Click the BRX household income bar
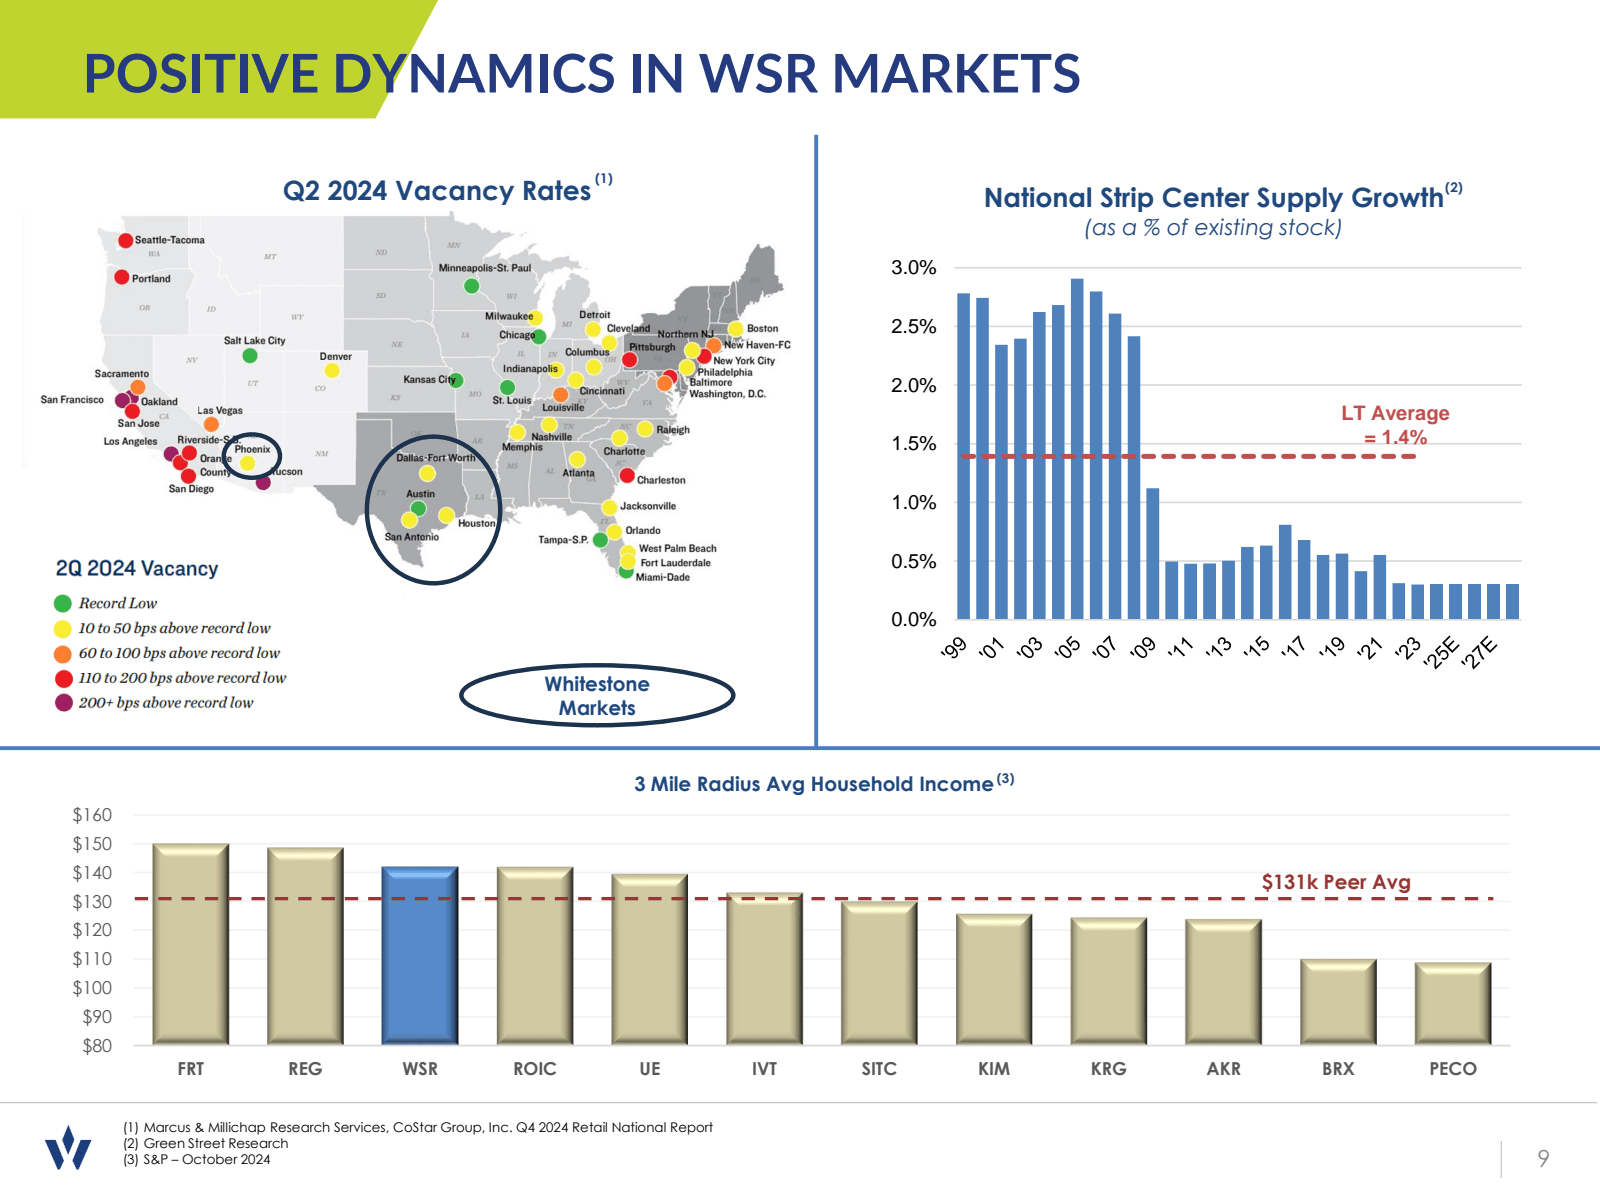This screenshot has width=1600, height=1200. (1338, 1002)
